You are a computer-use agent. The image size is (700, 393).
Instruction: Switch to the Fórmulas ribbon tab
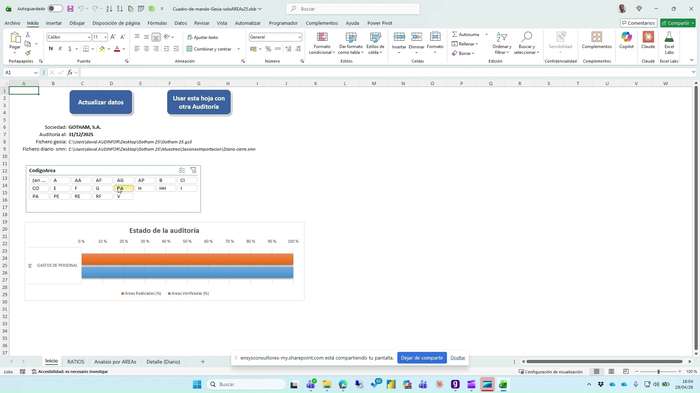157,23
